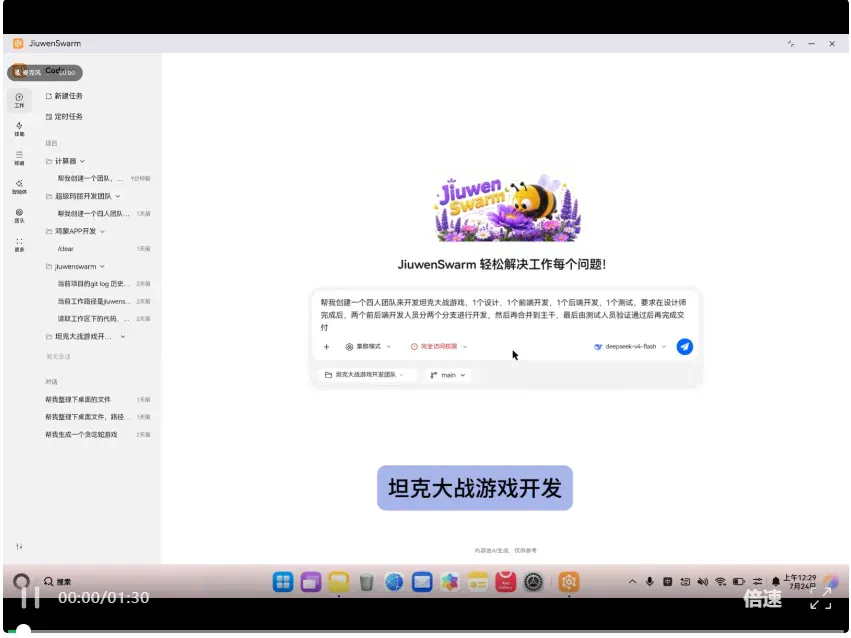The height and width of the screenshot is (638, 851).
Task: Open the globe browser icon in the taskbar
Action: tap(394, 582)
